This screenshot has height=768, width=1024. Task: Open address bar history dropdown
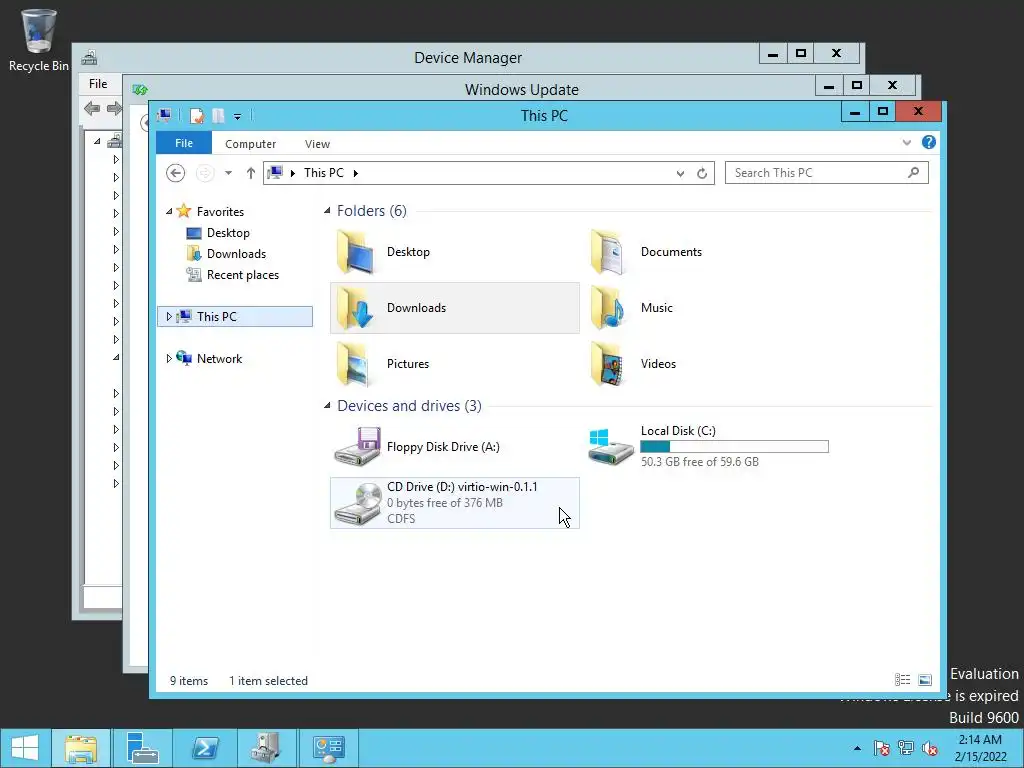coord(680,173)
